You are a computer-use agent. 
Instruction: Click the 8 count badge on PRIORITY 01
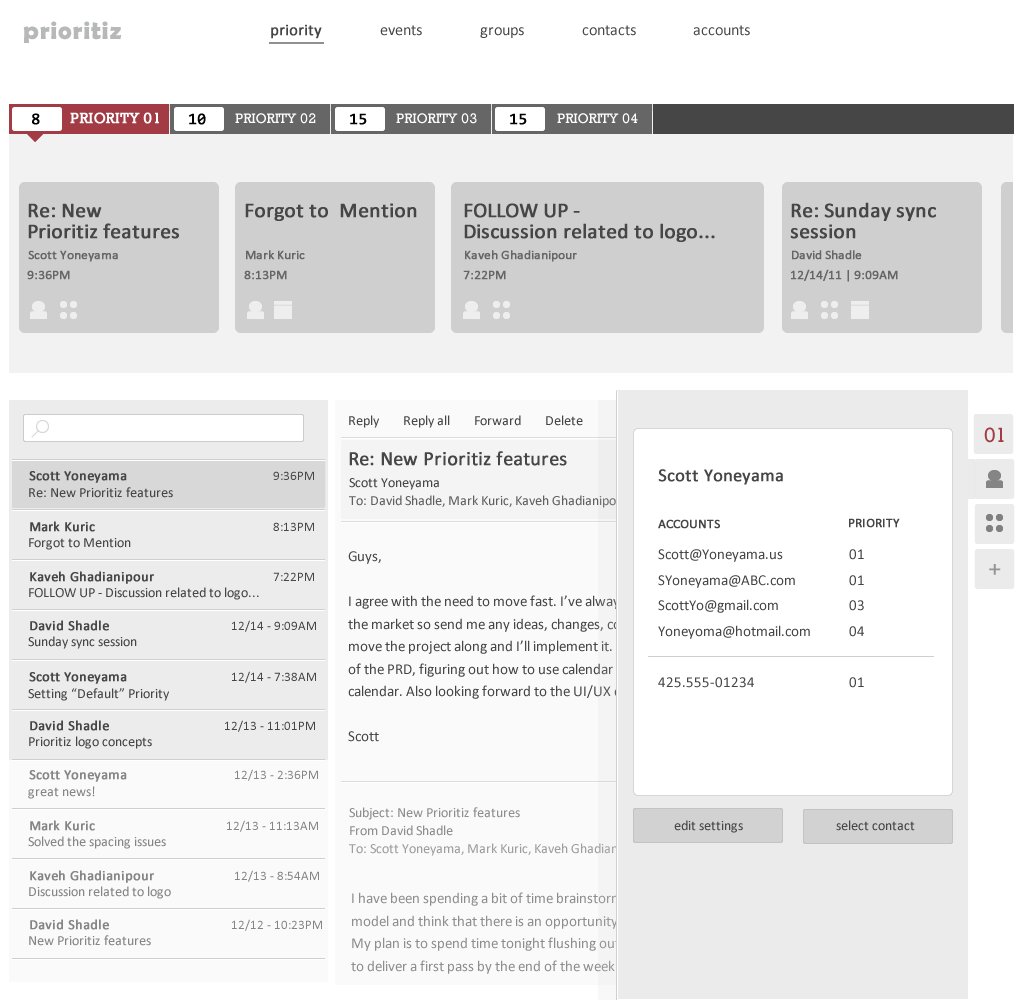[36, 119]
